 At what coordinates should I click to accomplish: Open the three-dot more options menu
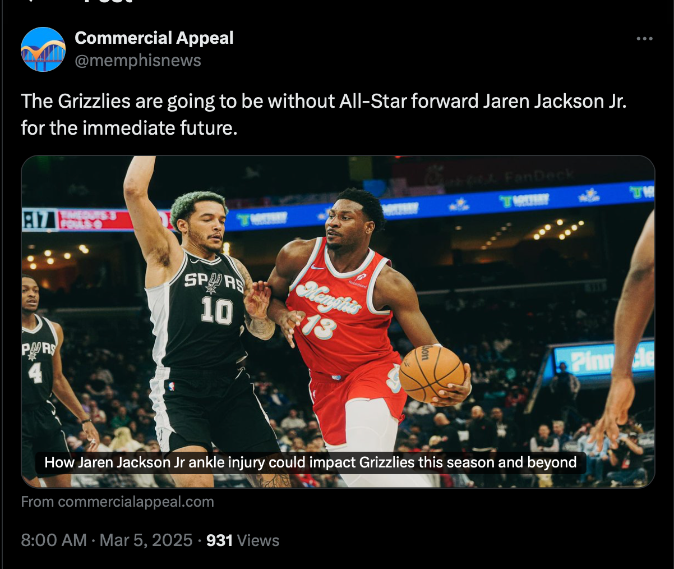pos(644,39)
